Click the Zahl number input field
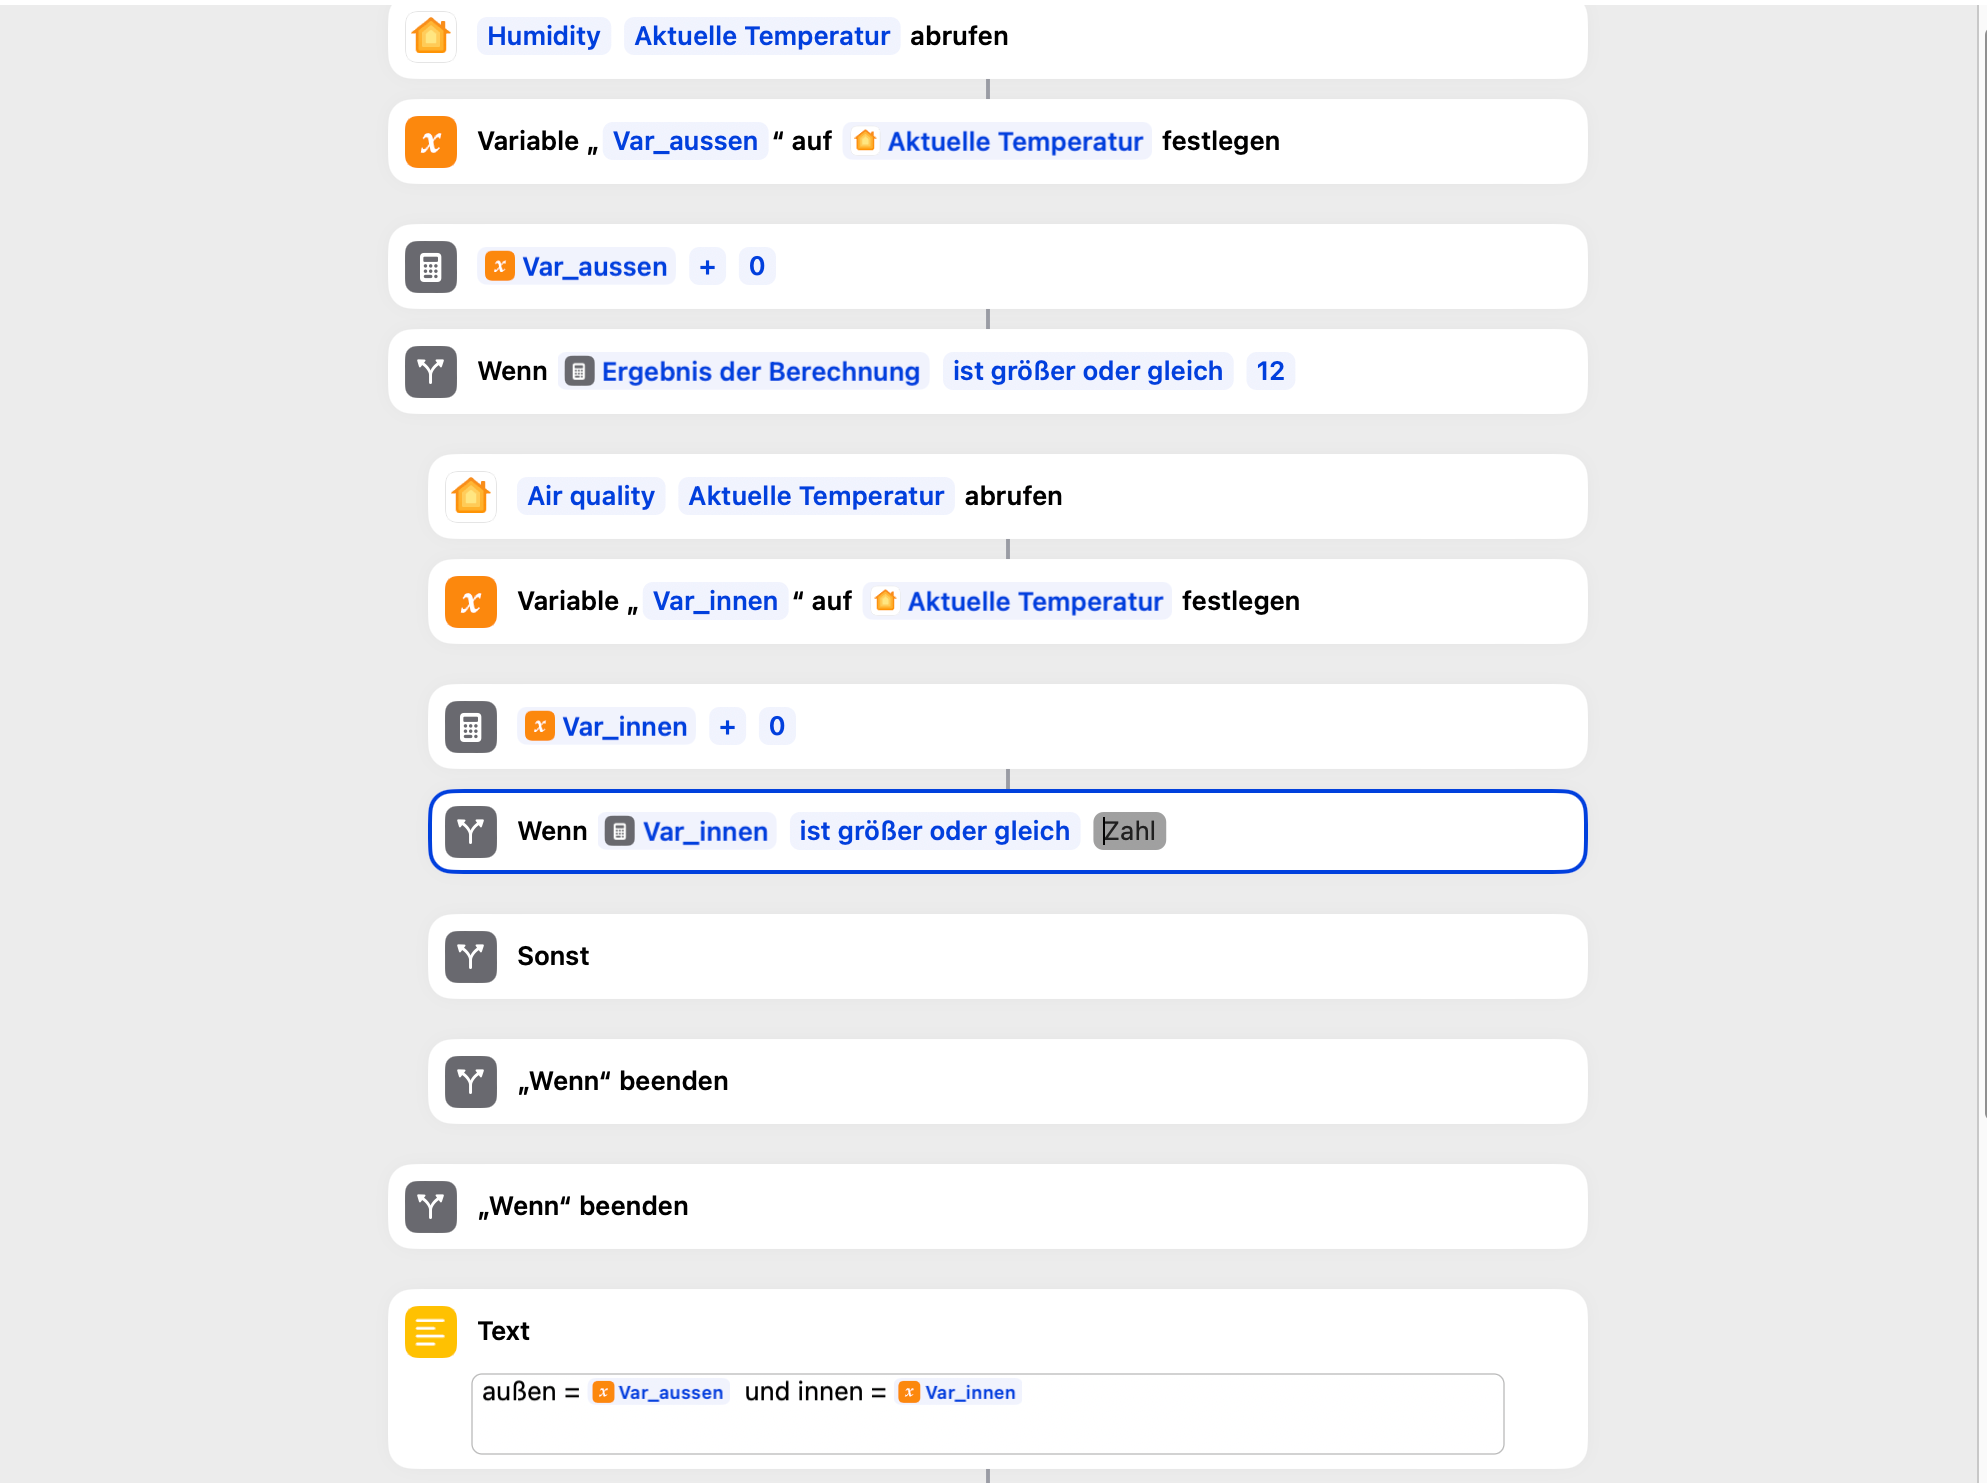The width and height of the screenshot is (1987, 1483). tap(1129, 832)
